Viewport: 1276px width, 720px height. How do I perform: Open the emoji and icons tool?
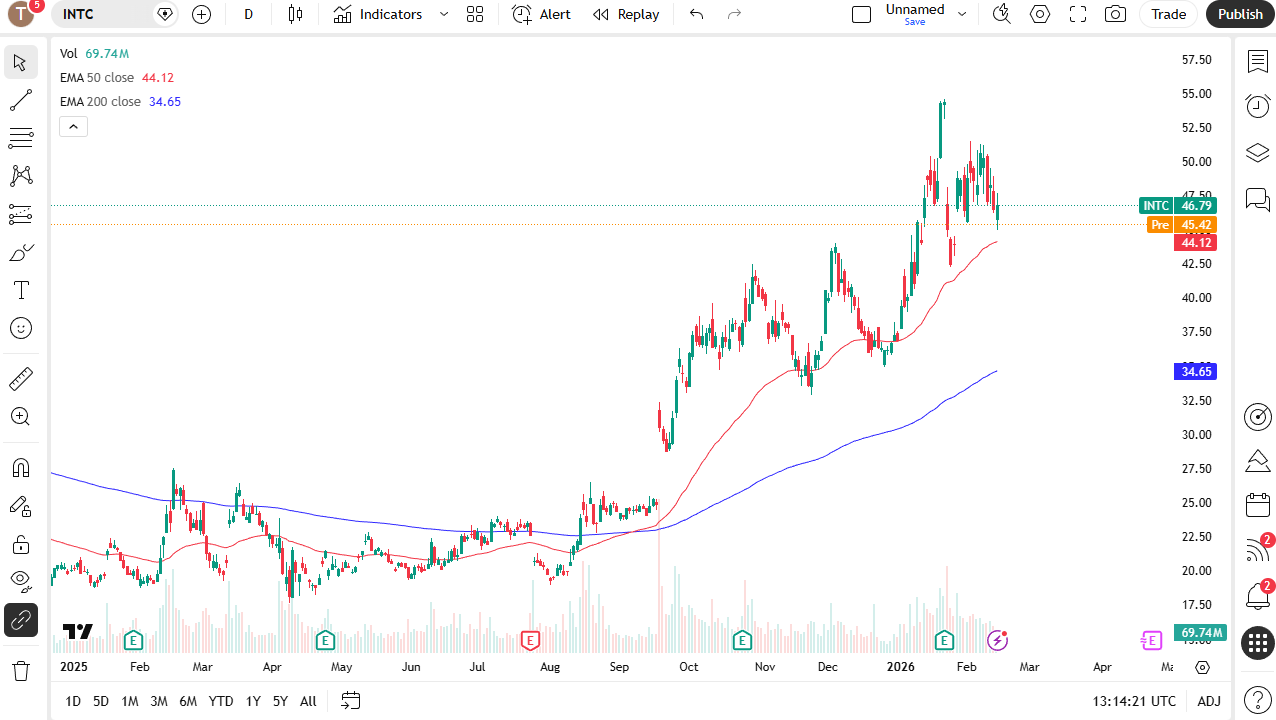[20, 328]
